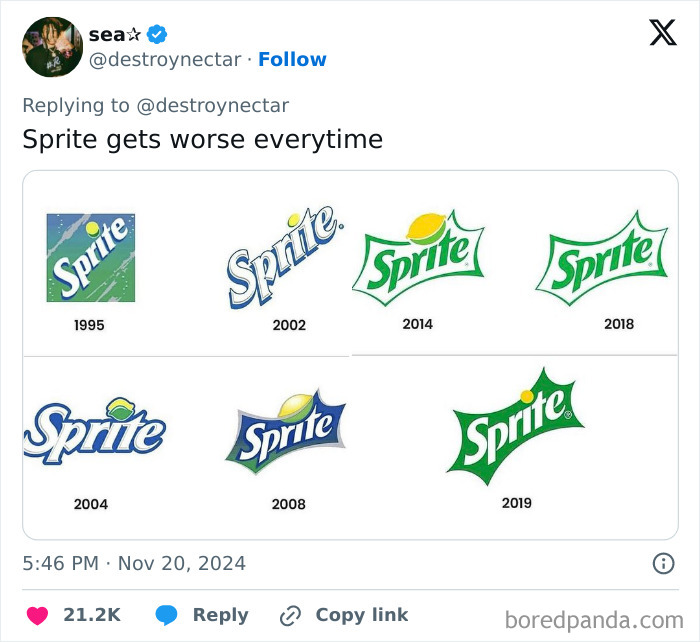The image size is (700, 642).
Task: Follow the destroynectar account
Action: point(292,60)
